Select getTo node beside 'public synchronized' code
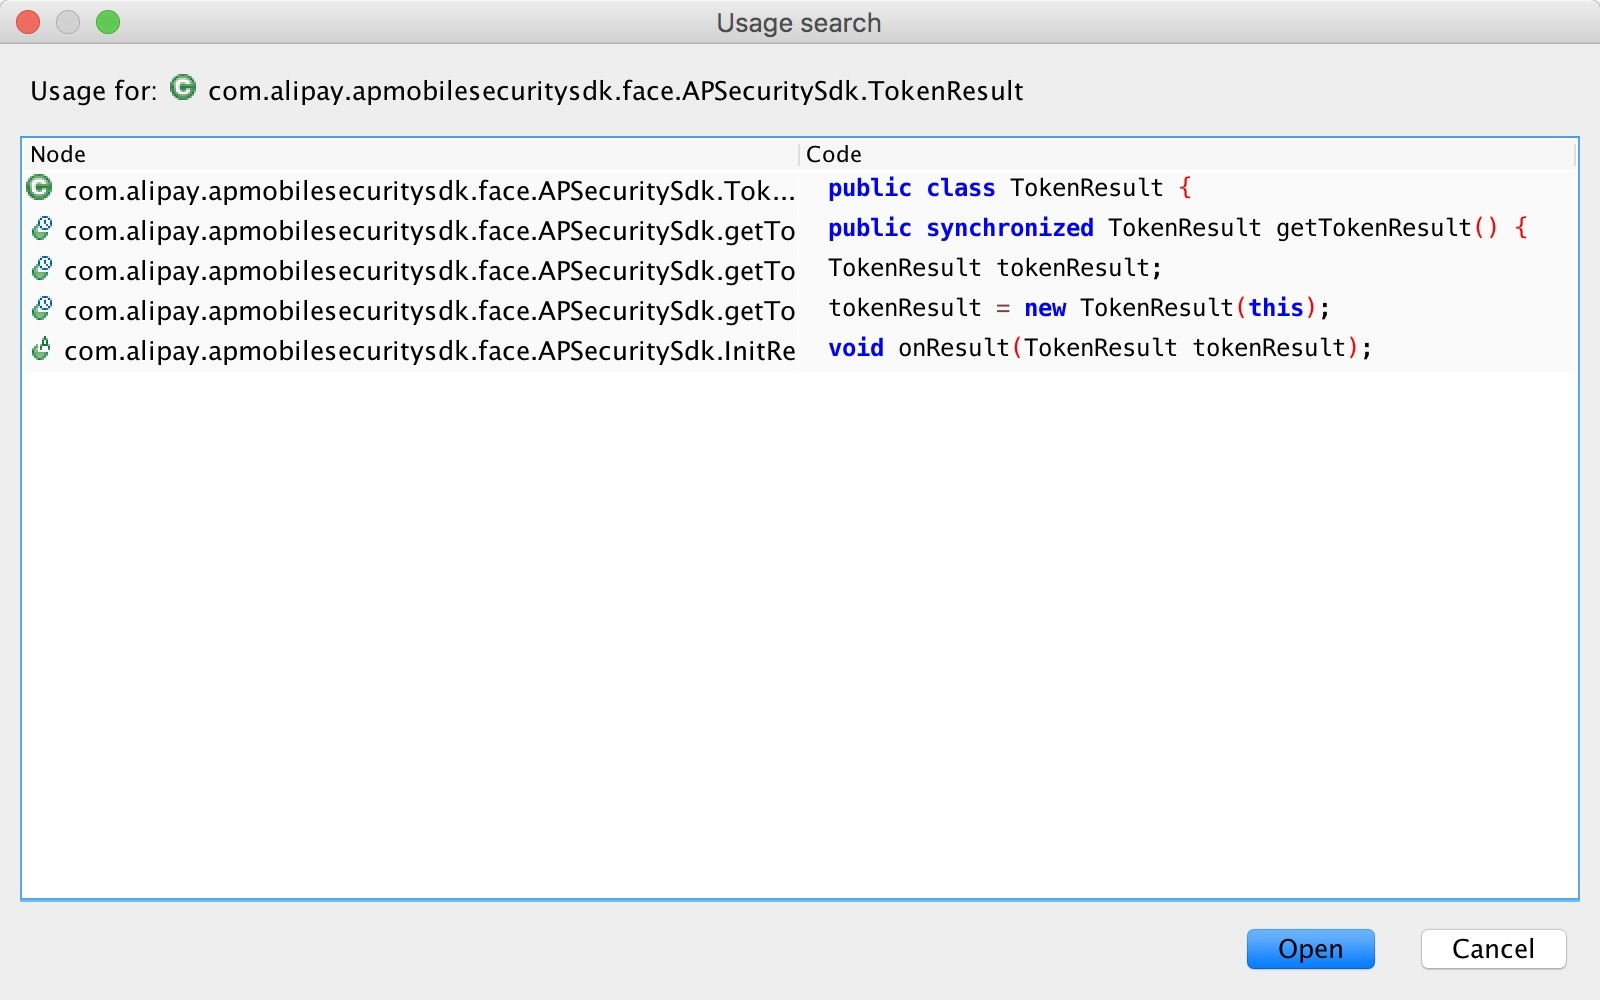1600x1000 pixels. click(430, 230)
